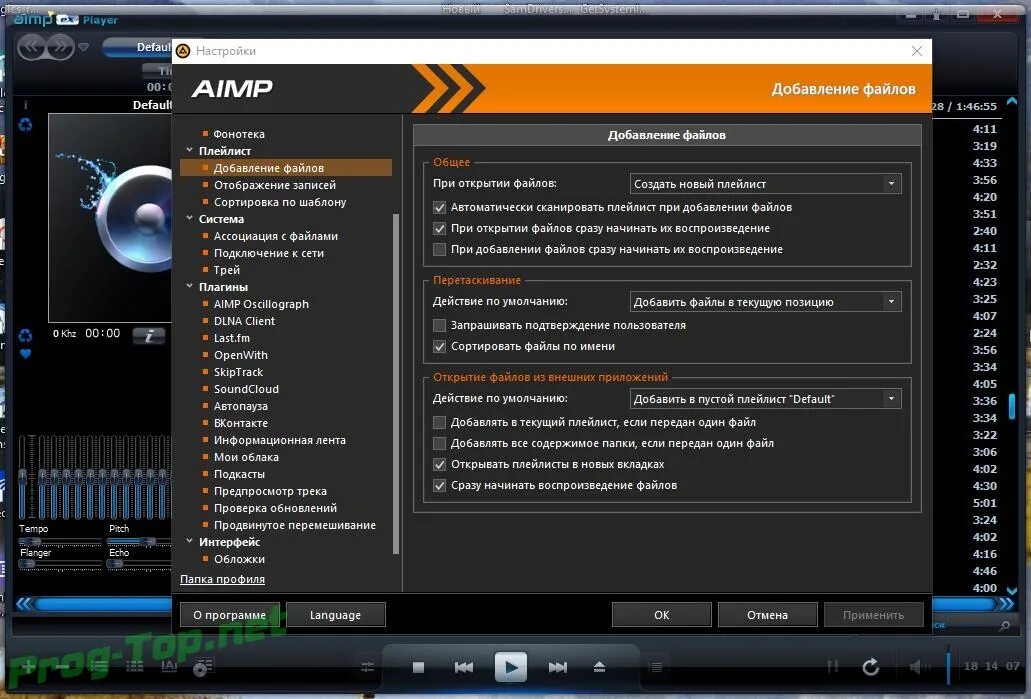Open the Обложки settings page
This screenshot has width=1031, height=699.
coord(239,559)
